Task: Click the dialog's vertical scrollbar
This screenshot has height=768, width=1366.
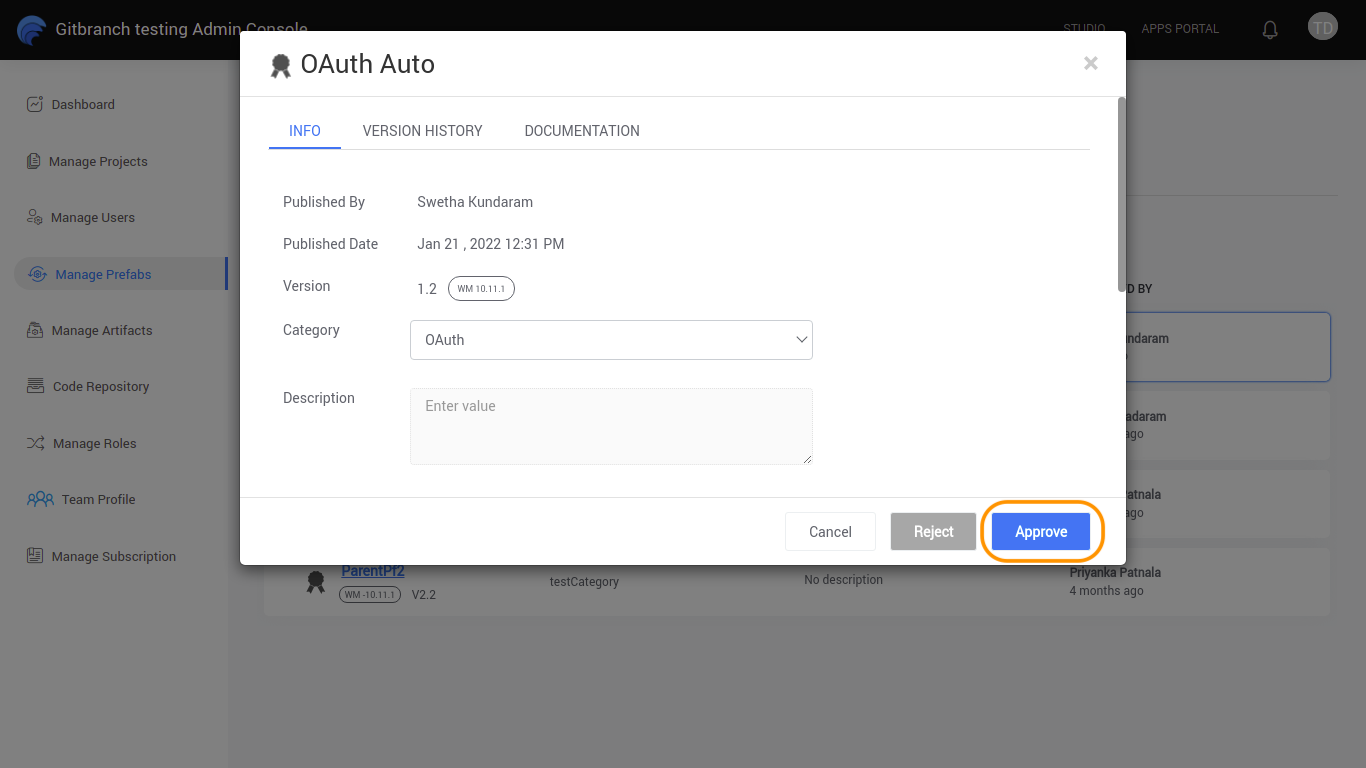Action: (x=1121, y=194)
